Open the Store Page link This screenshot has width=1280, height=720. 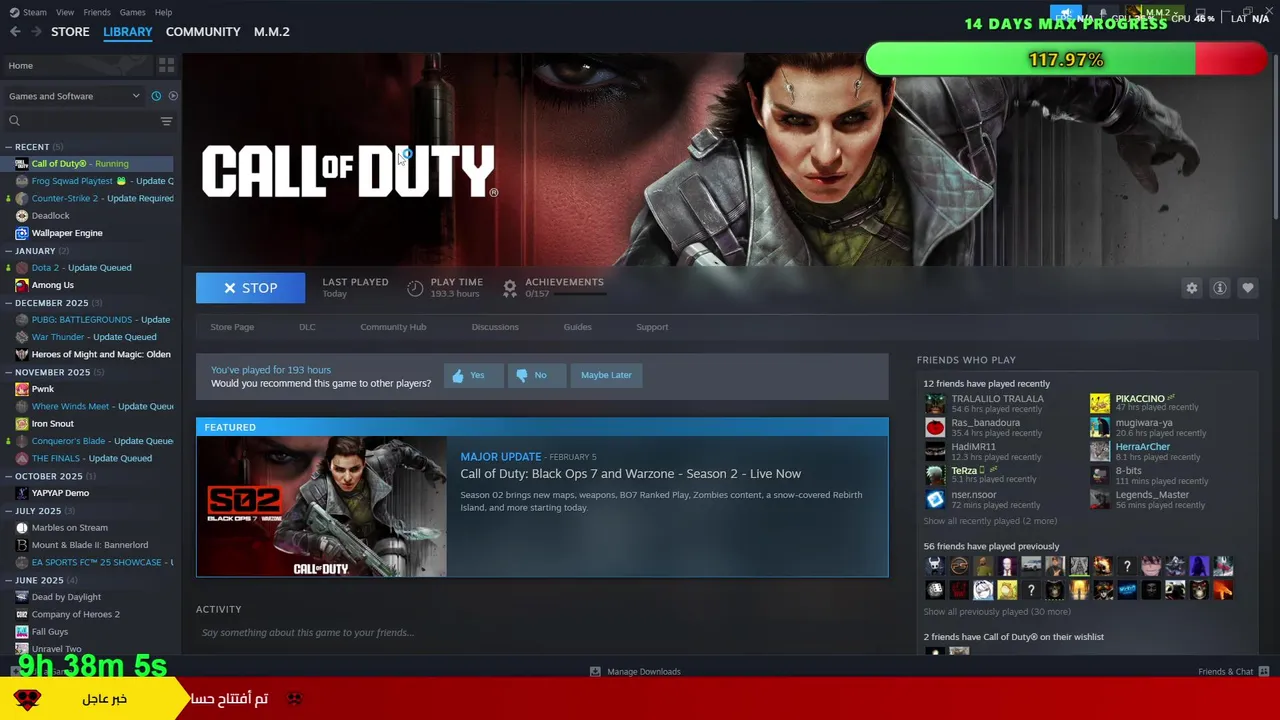[x=232, y=327]
